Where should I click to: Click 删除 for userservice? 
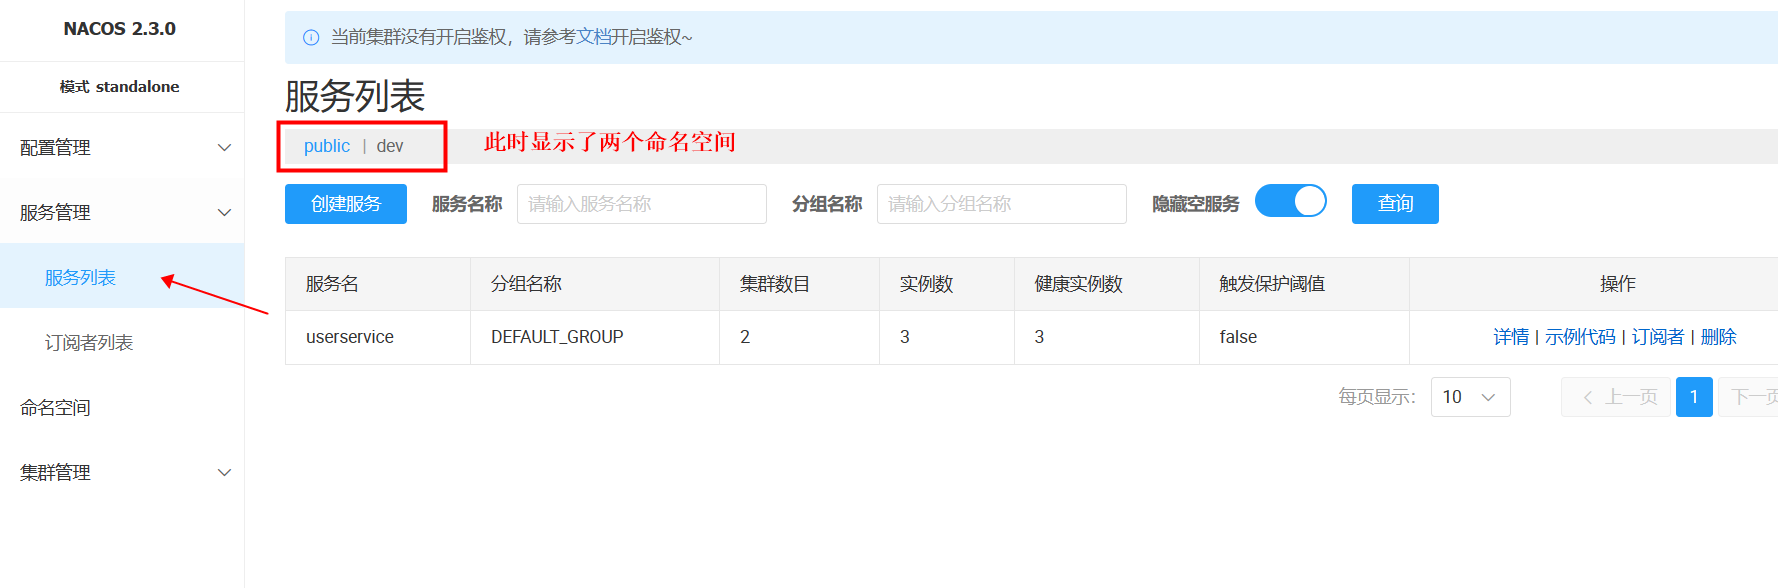1718,337
